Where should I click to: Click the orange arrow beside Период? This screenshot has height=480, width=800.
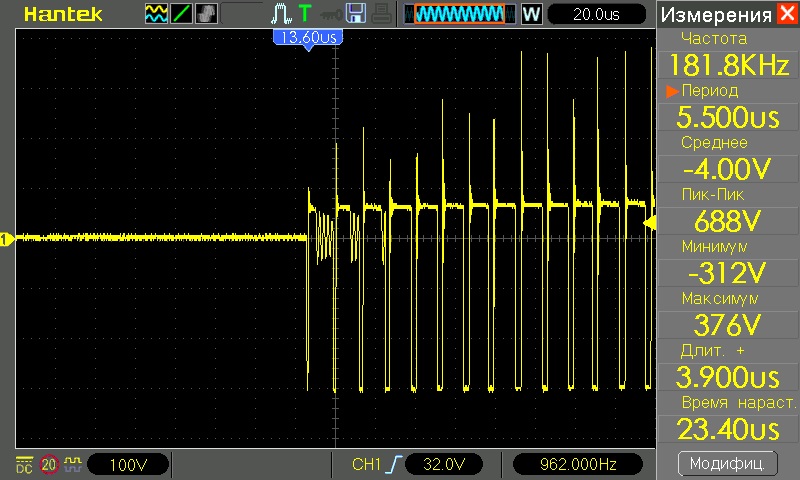click(x=672, y=91)
